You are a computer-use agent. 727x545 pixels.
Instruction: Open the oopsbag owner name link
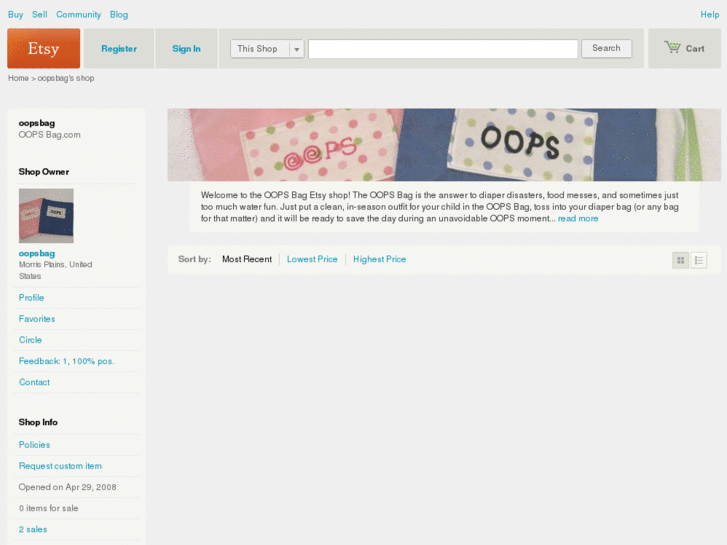(37, 253)
